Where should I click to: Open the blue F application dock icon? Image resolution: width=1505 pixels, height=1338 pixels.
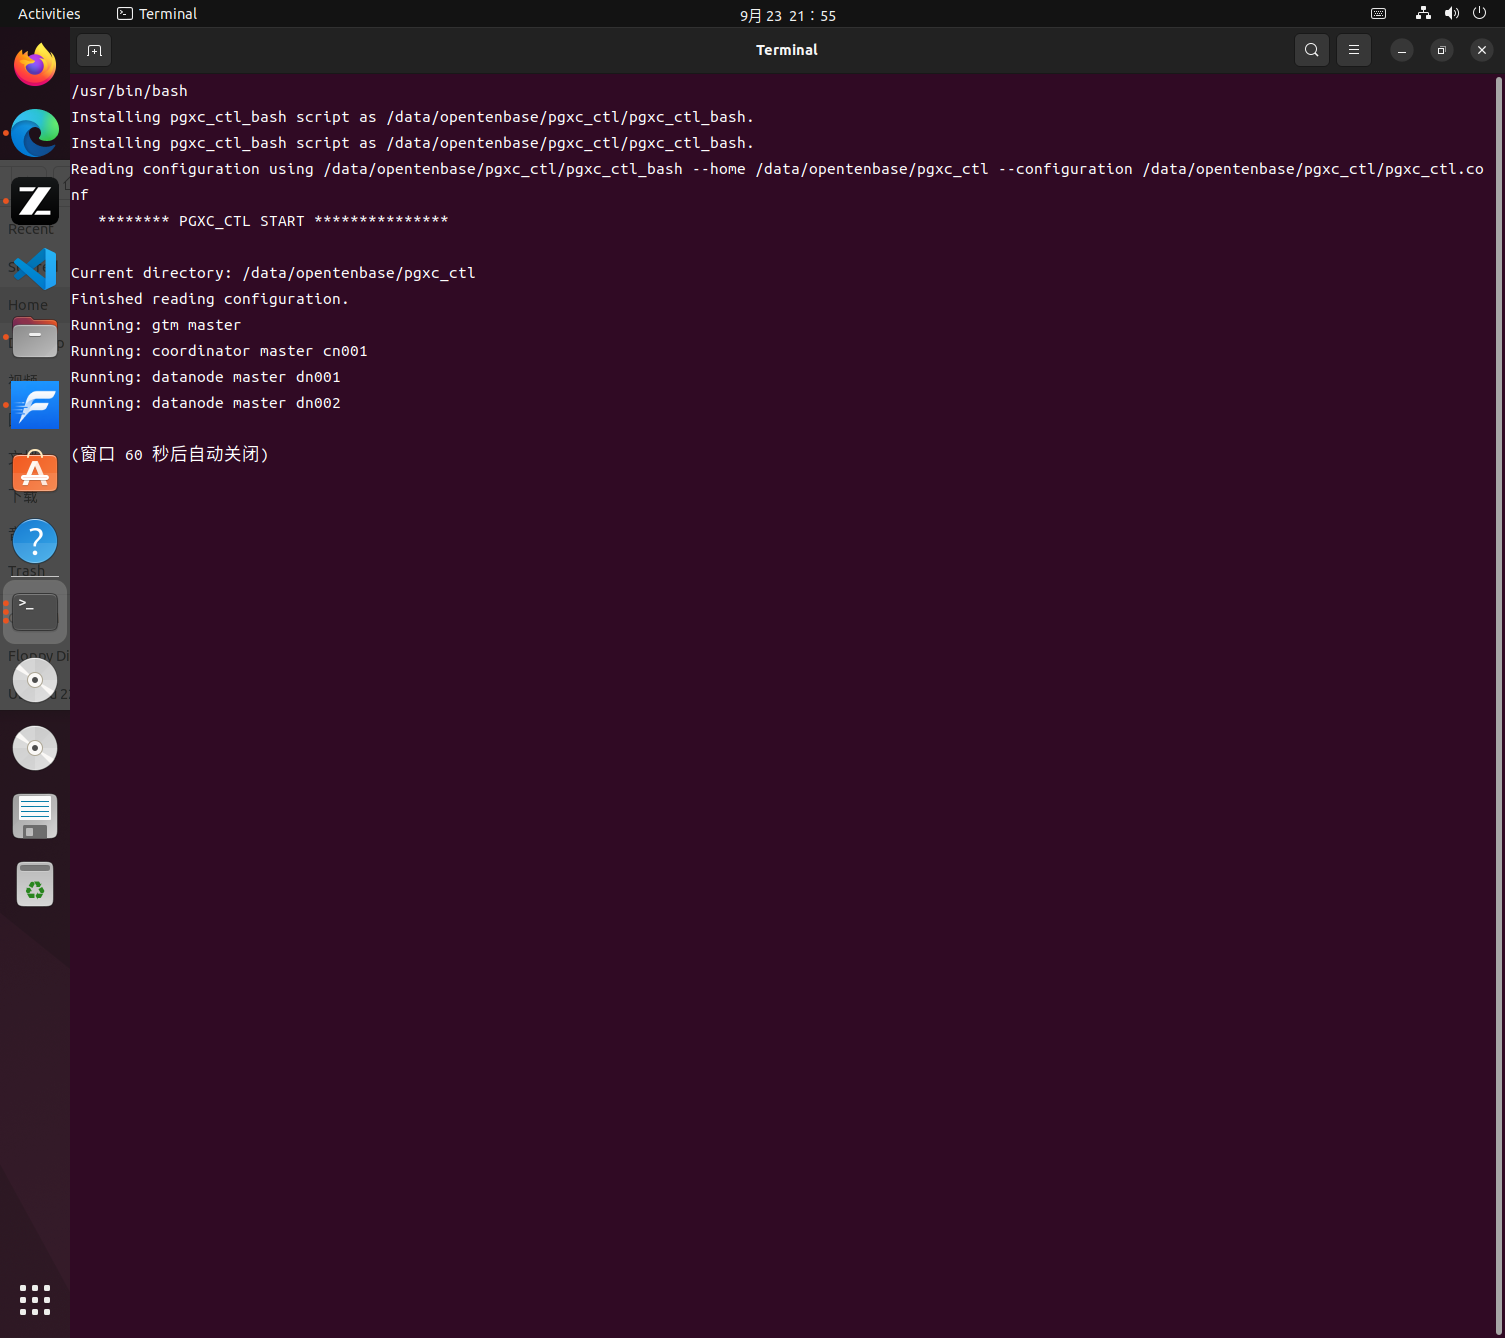tap(35, 405)
